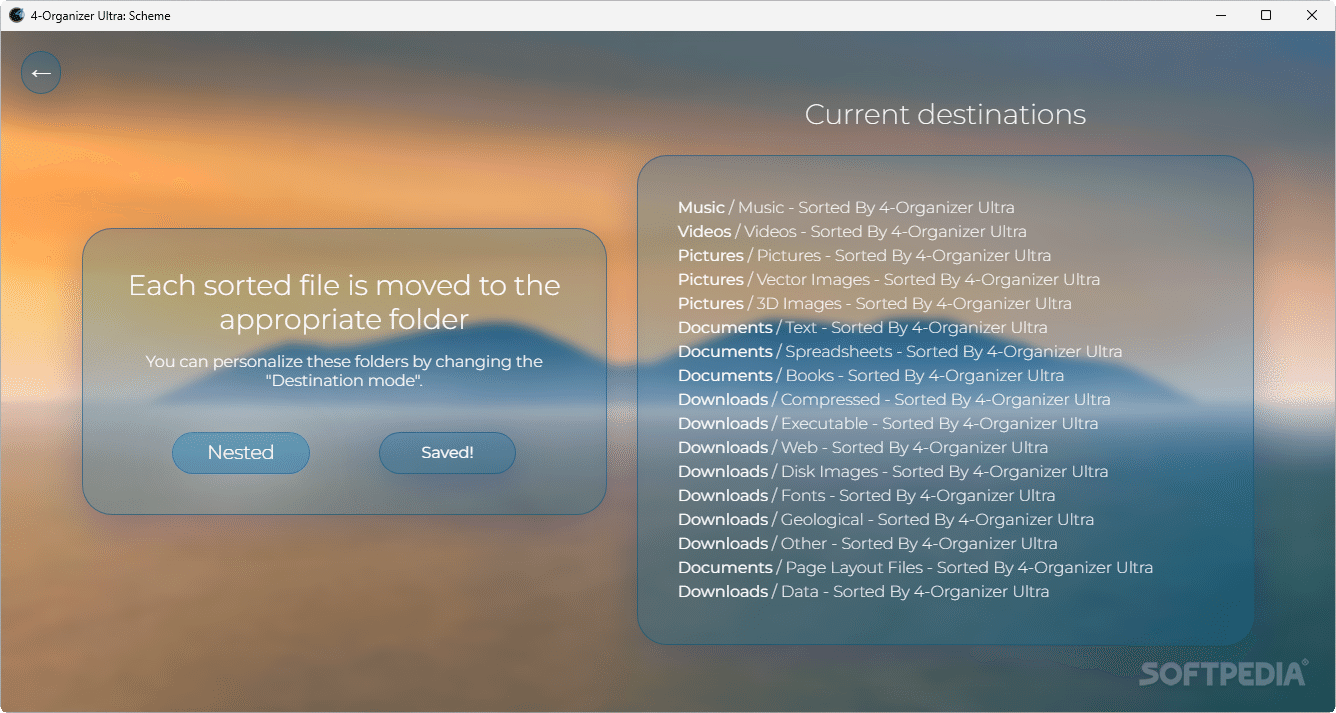The width and height of the screenshot is (1336, 713).
Task: Select the '3D Images - Sorted By' destination row
Action: coord(875,304)
